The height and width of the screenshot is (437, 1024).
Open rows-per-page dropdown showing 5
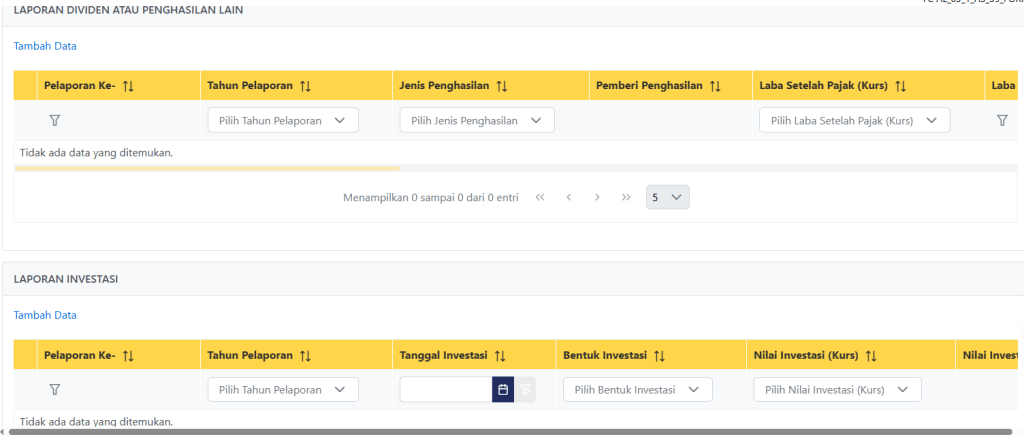coord(667,197)
